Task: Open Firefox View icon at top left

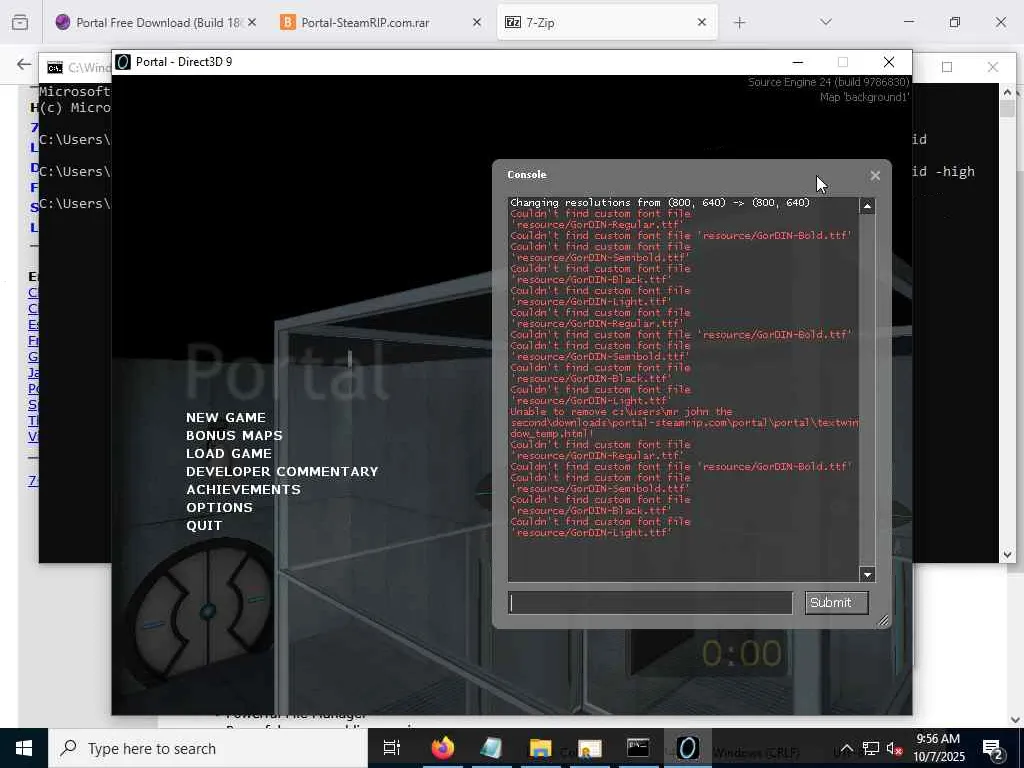Action: click(x=20, y=22)
